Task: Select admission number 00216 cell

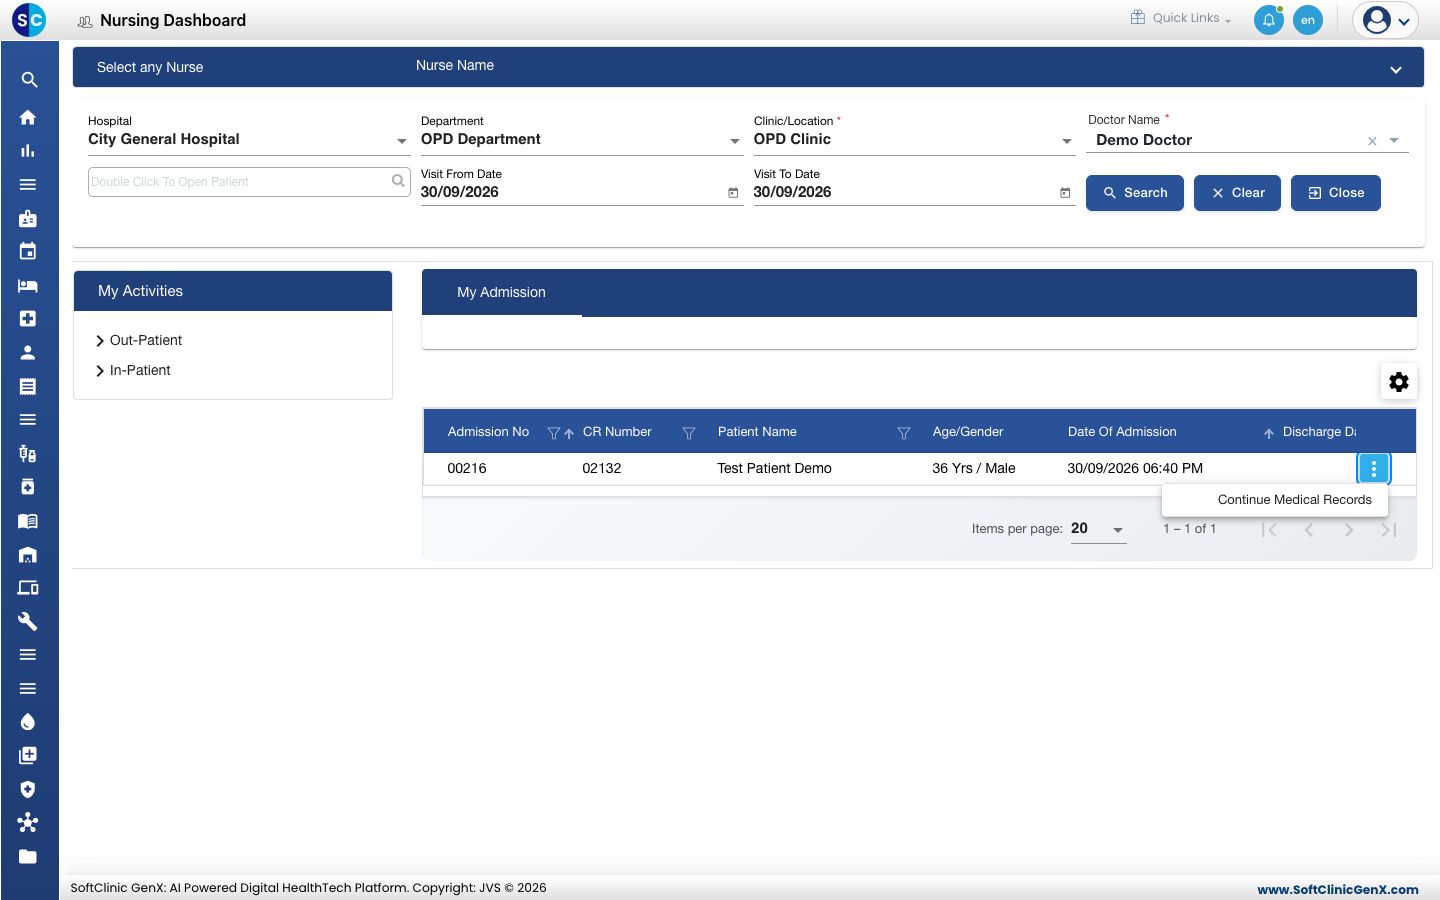Action: [467, 468]
